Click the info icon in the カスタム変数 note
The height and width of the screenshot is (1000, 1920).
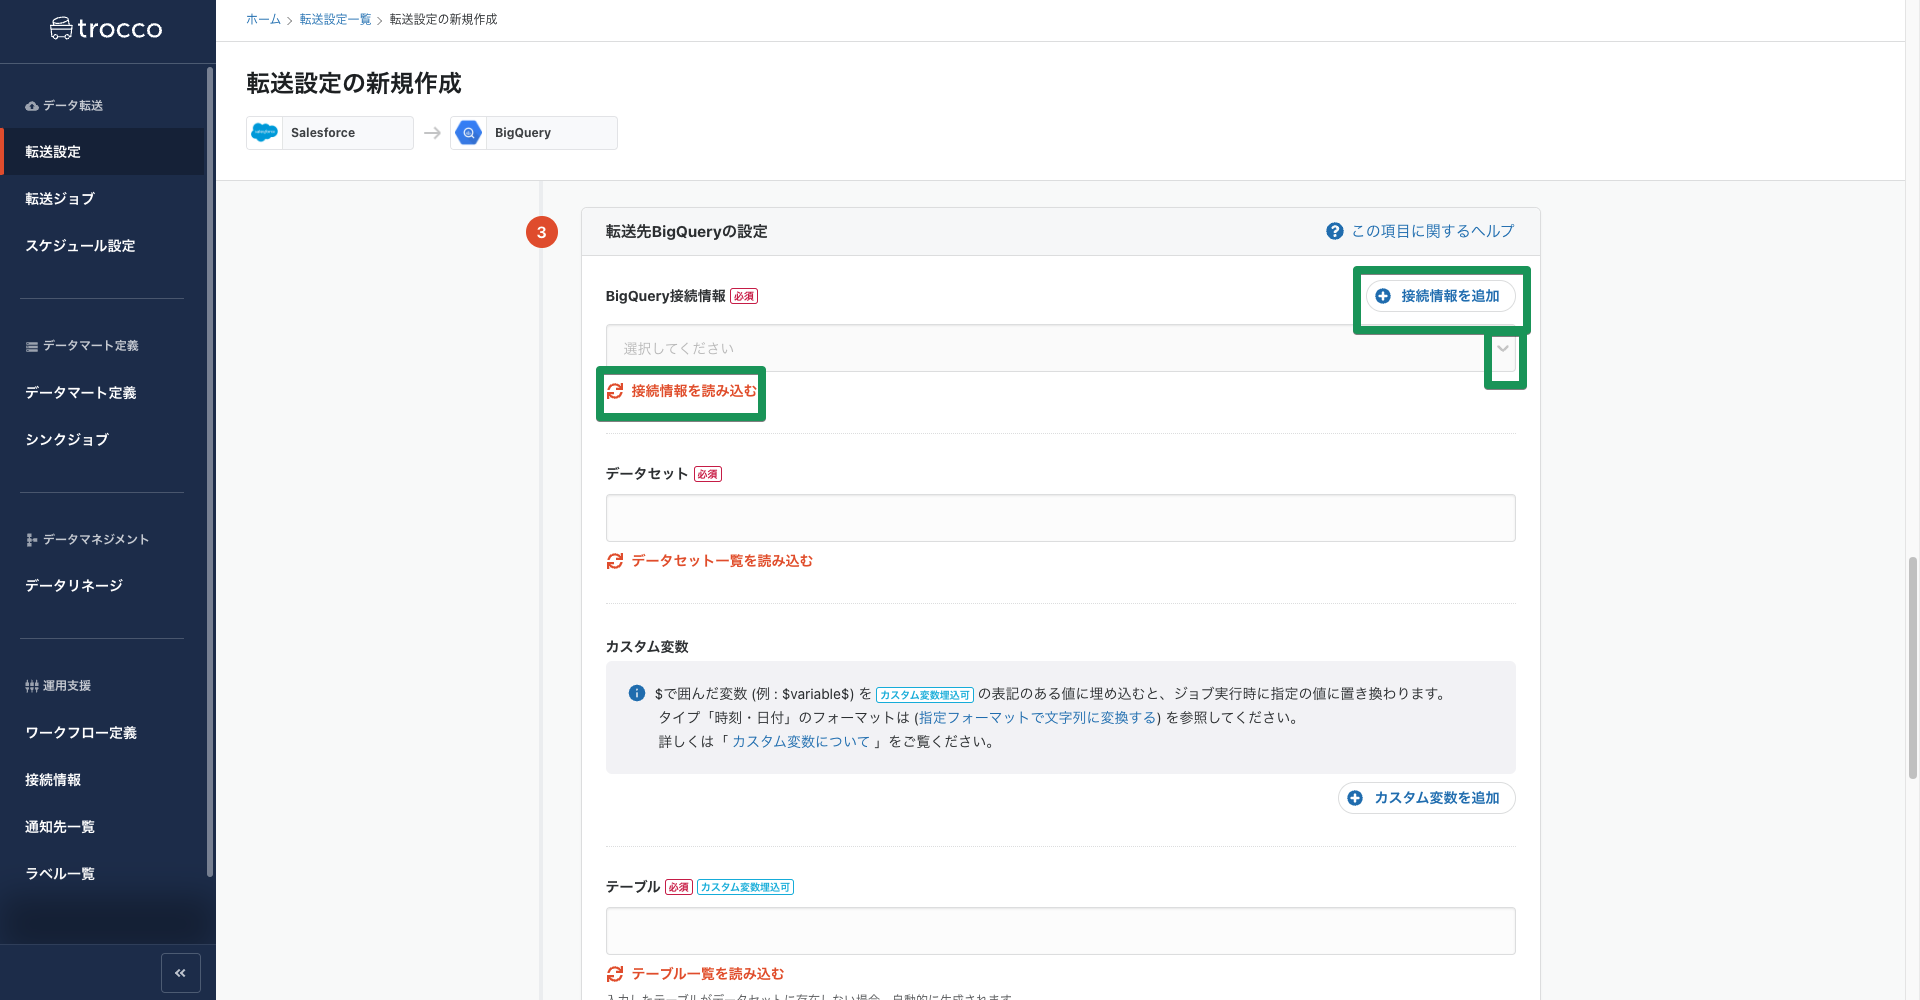coord(636,693)
